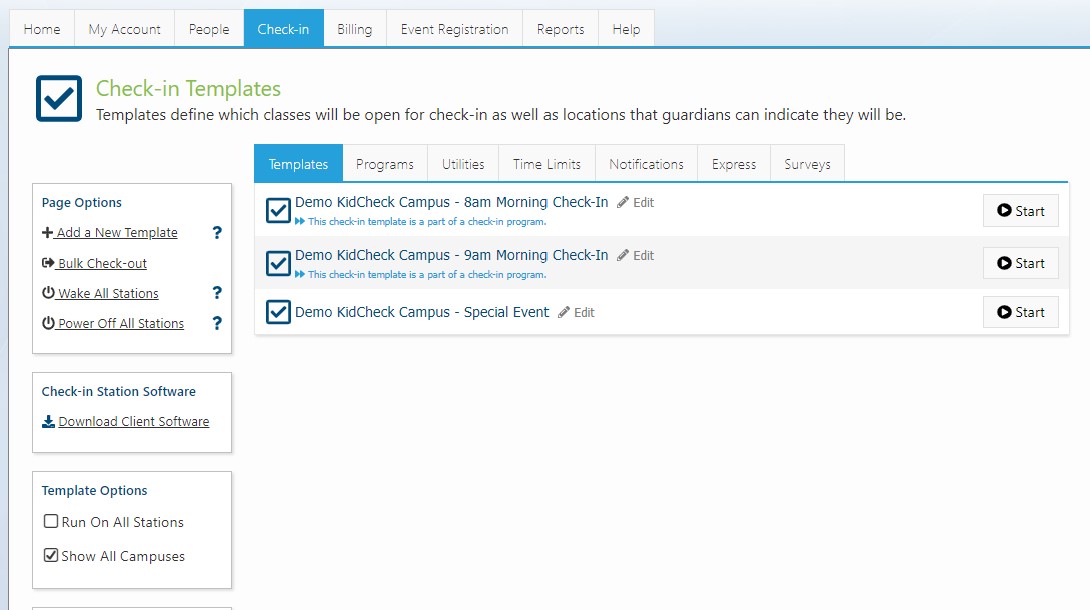This screenshot has width=1090, height=610.
Task: Toggle checkbox for 9am Morning Check-In template
Action: point(278,263)
